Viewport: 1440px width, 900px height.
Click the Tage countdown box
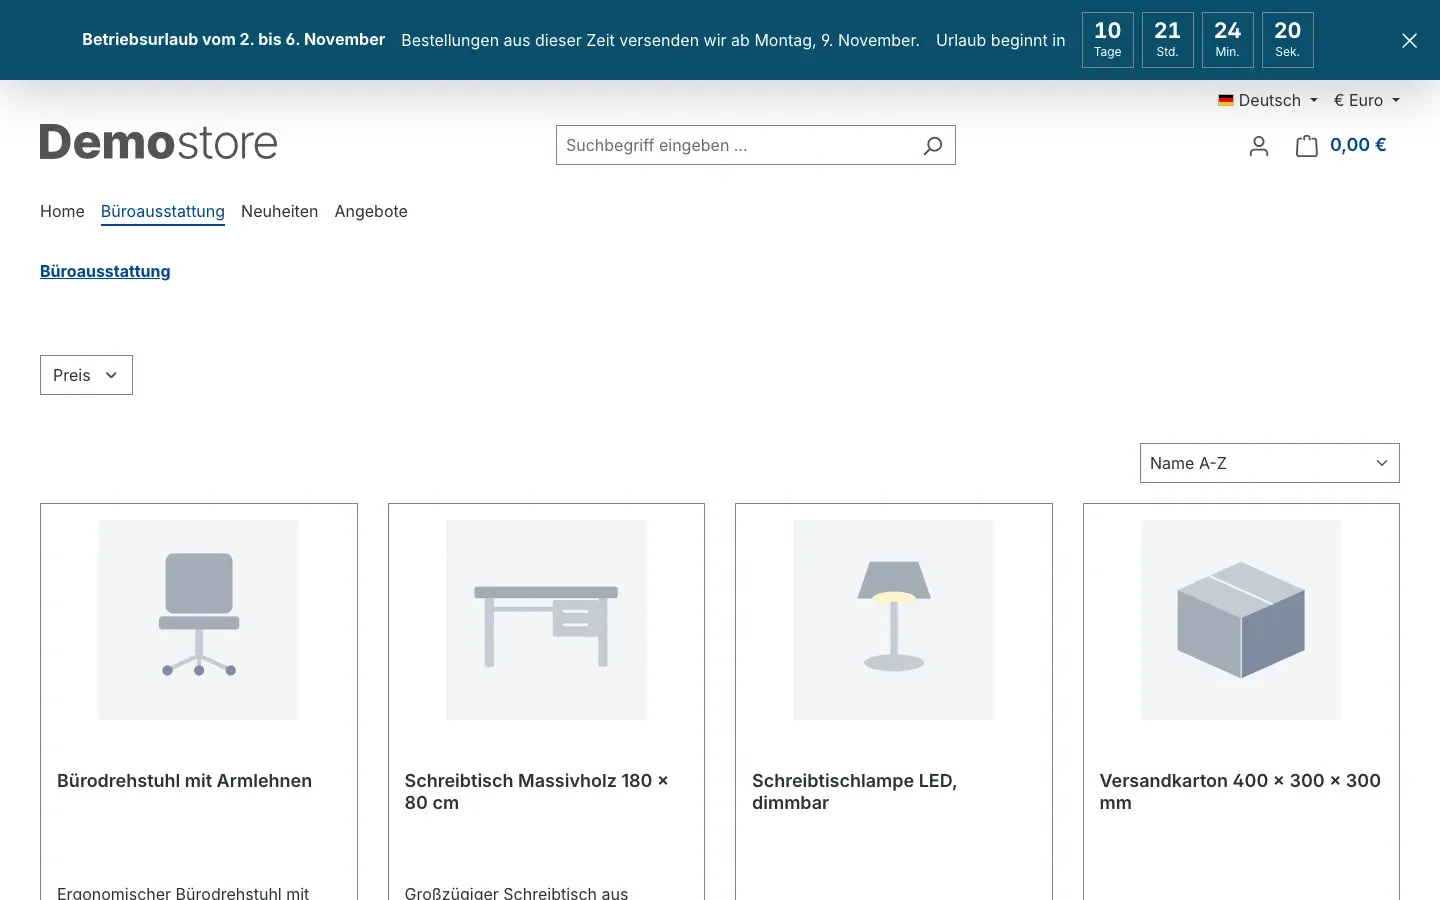click(x=1108, y=40)
